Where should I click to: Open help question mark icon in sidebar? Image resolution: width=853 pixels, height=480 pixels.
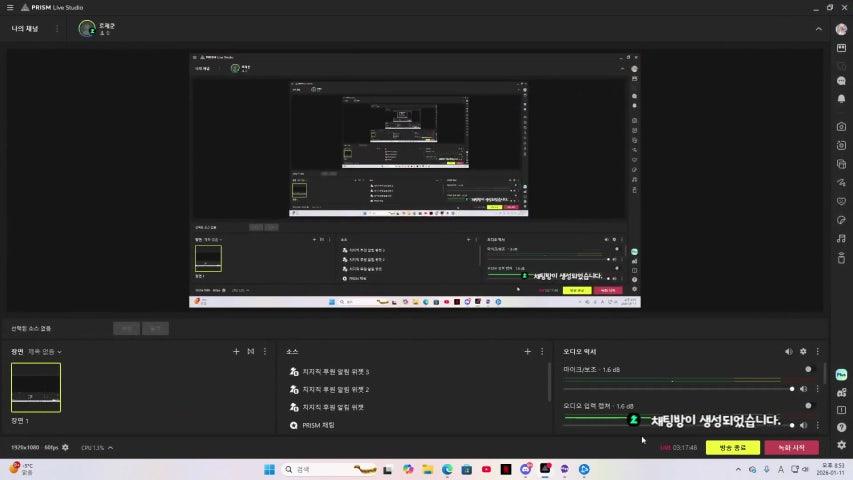tap(841, 427)
